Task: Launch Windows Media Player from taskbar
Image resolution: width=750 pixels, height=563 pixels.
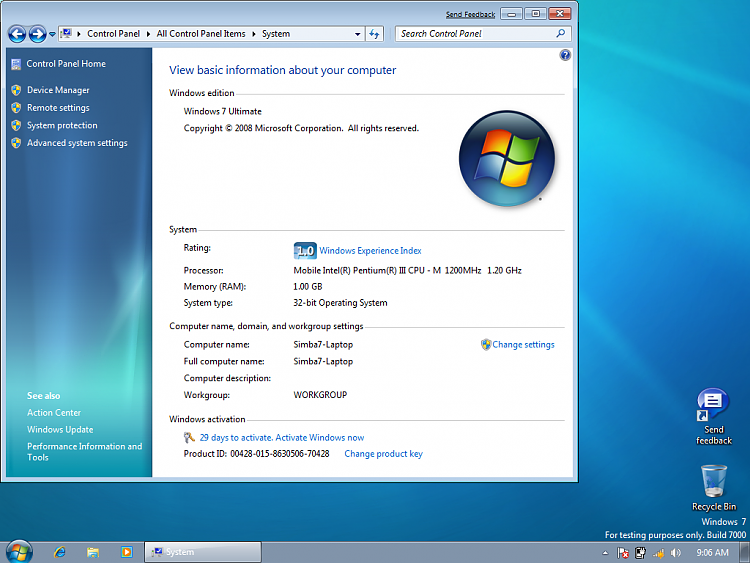Action: tap(126, 552)
